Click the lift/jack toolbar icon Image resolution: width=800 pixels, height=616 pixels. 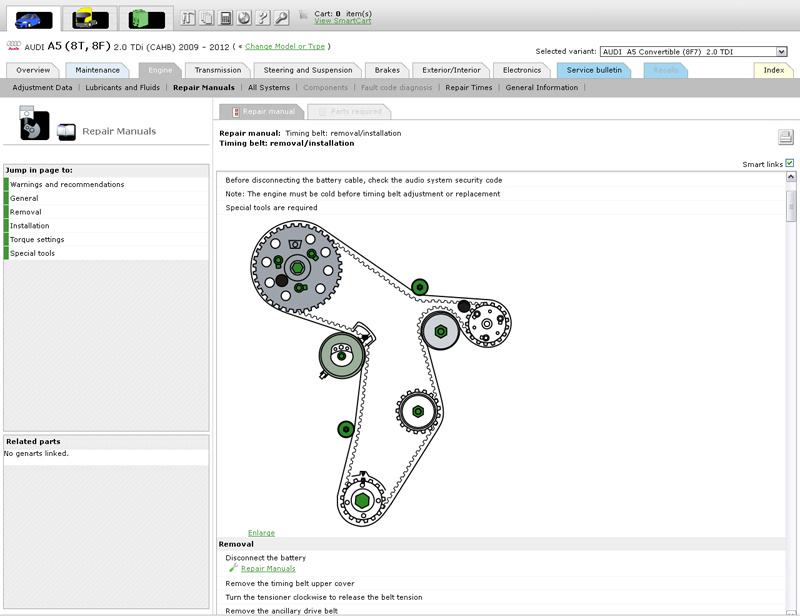point(188,18)
